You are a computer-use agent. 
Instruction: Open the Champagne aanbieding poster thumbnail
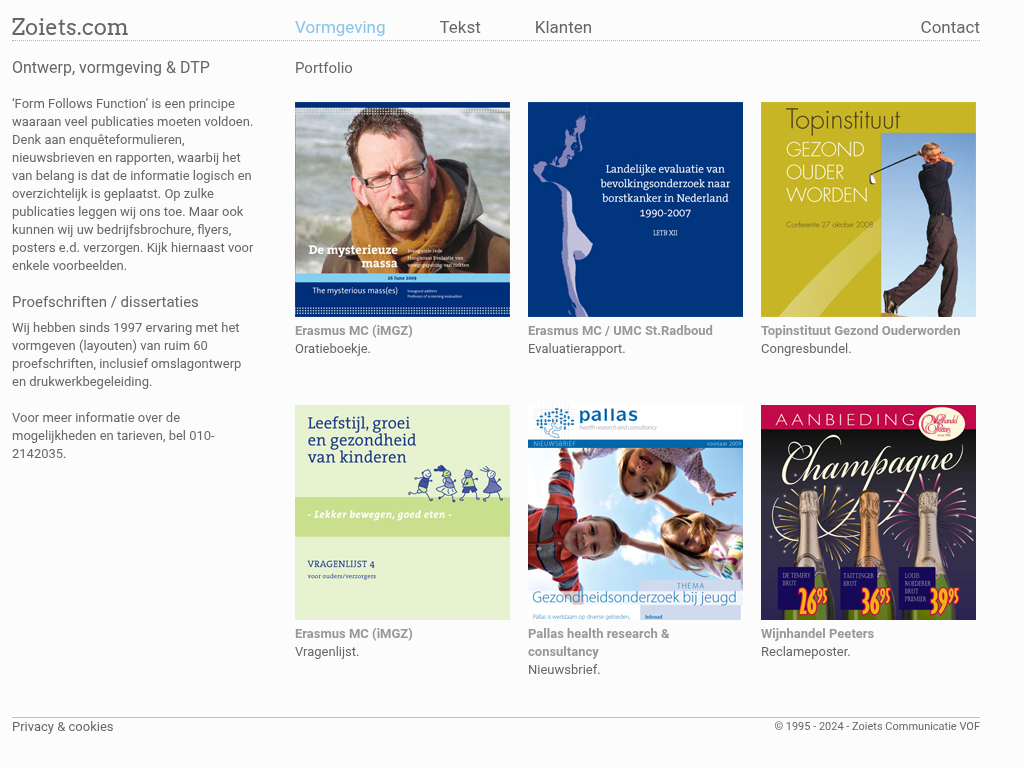pyautogui.click(x=868, y=512)
